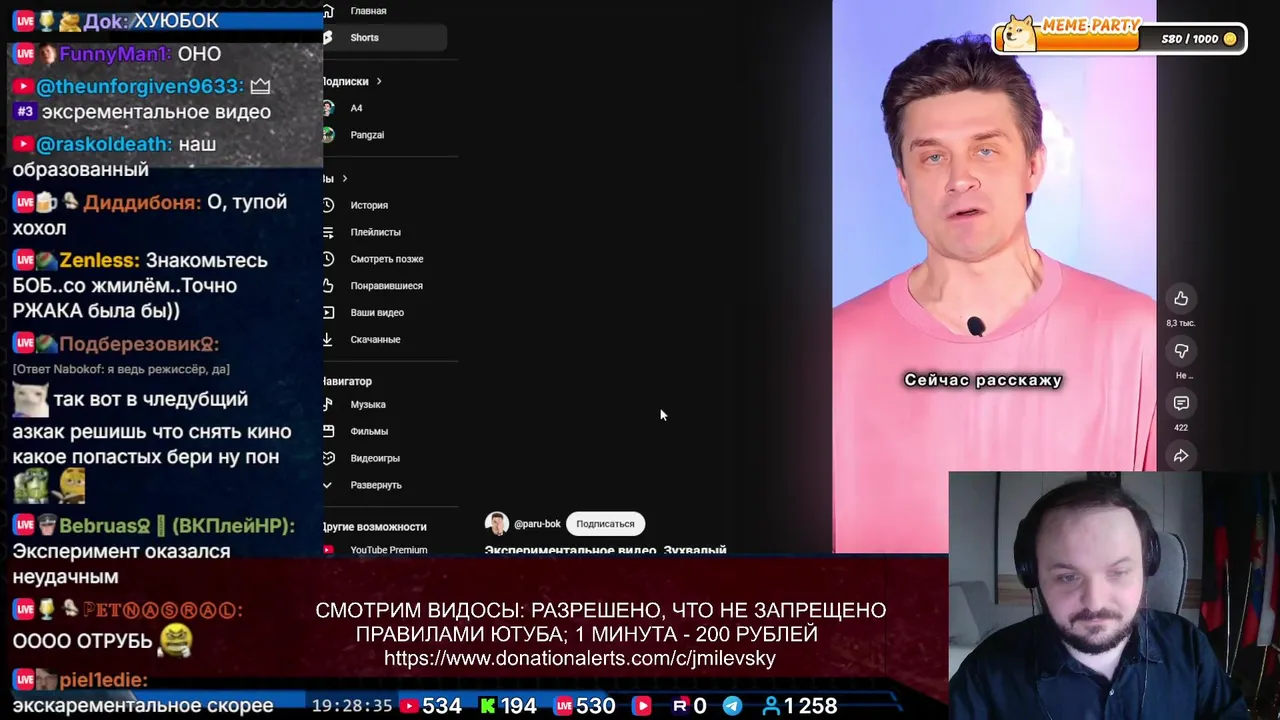Image resolution: width=1280 pixels, height=720 pixels.
Task: Open Скачанные in sidebar
Action: point(375,340)
